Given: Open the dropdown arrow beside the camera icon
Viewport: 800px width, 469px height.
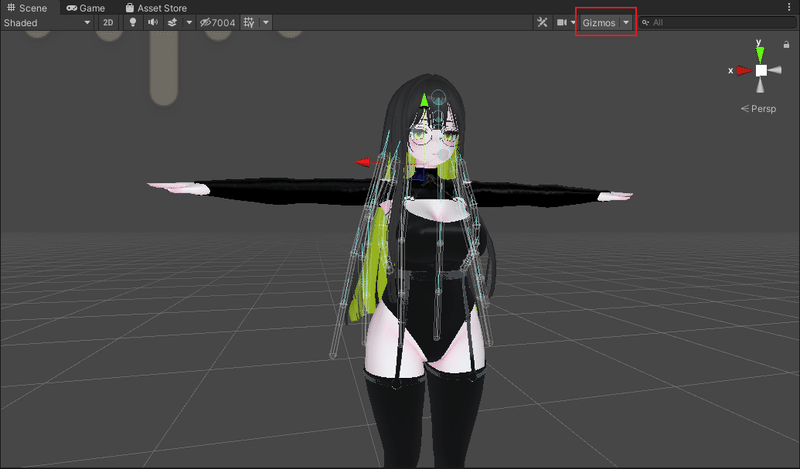Looking at the screenshot, I should (x=573, y=22).
